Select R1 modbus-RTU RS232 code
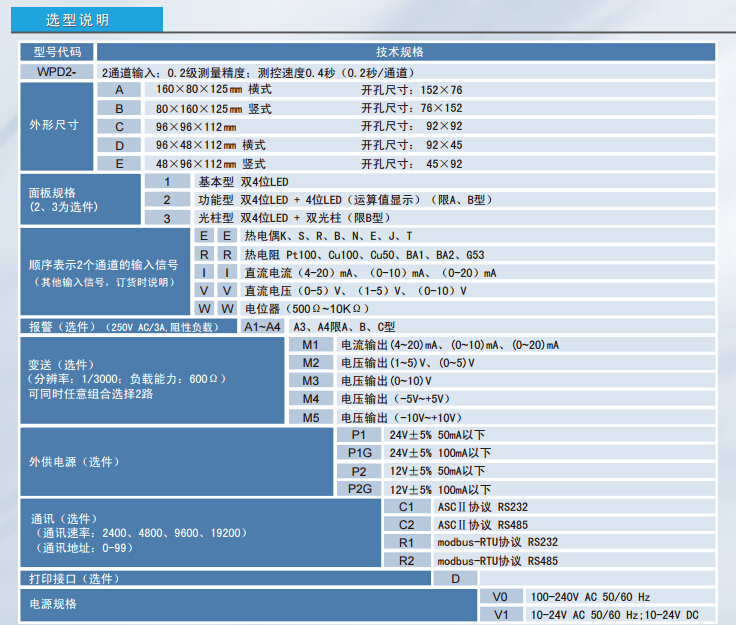 click(x=407, y=542)
